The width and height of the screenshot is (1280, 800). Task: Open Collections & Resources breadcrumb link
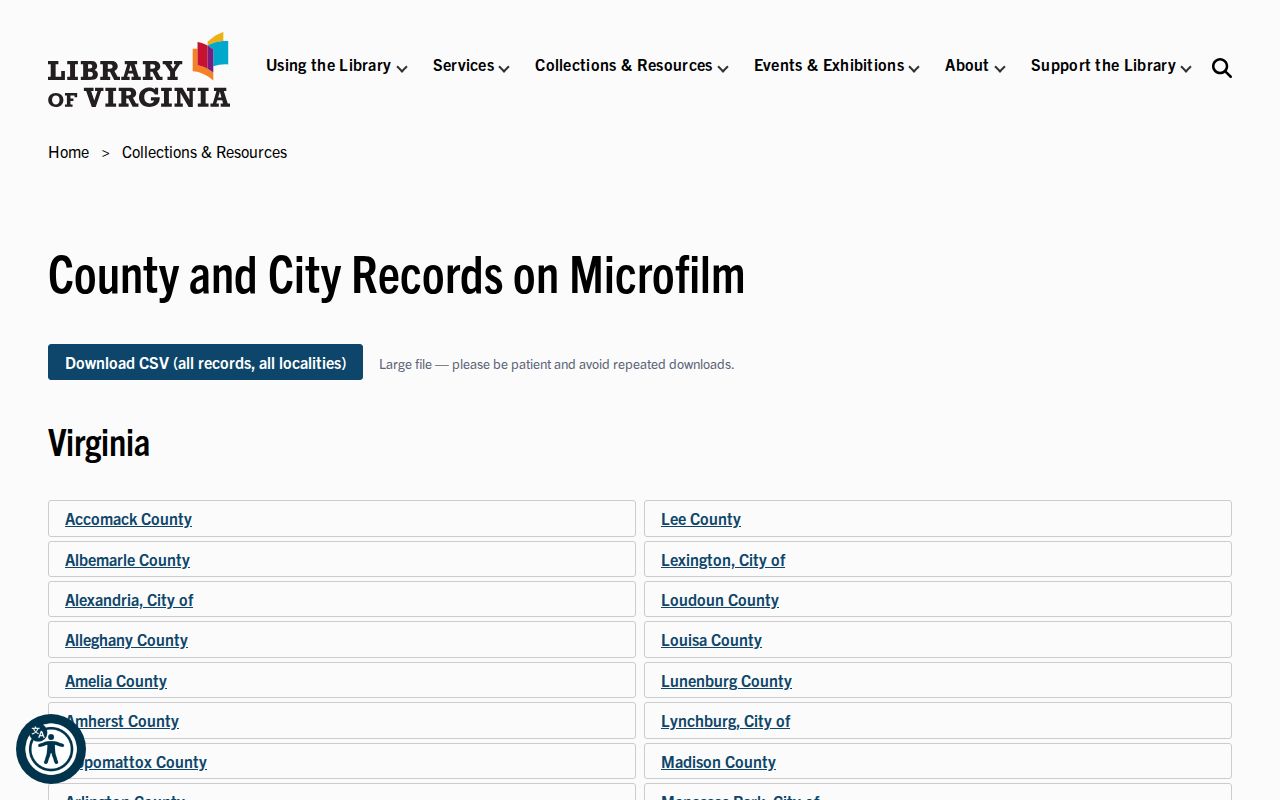pyautogui.click(x=204, y=152)
